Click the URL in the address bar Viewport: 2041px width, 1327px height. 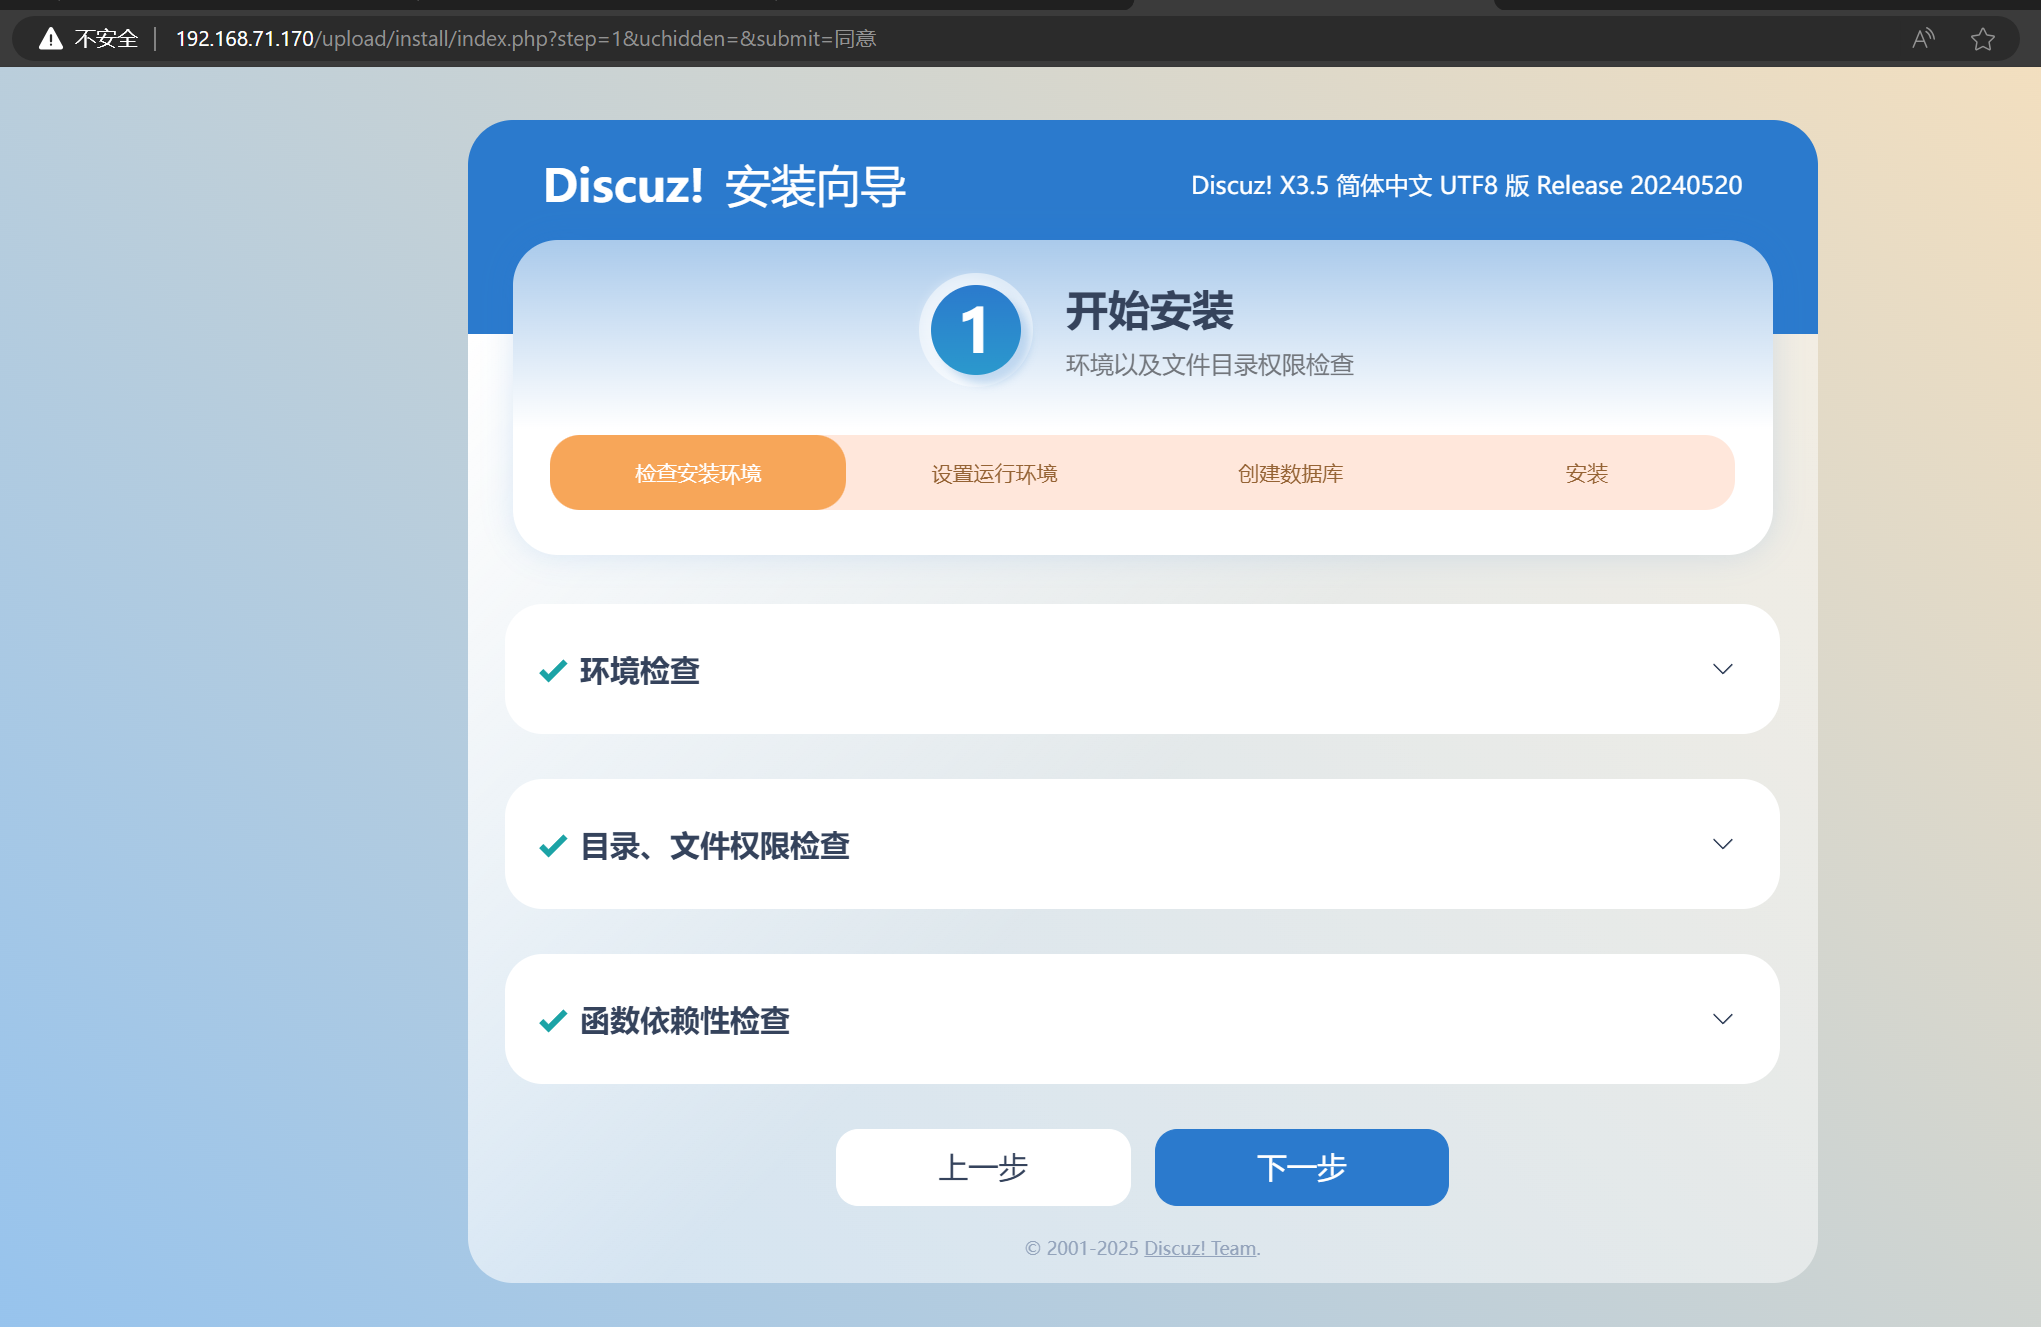tap(526, 39)
